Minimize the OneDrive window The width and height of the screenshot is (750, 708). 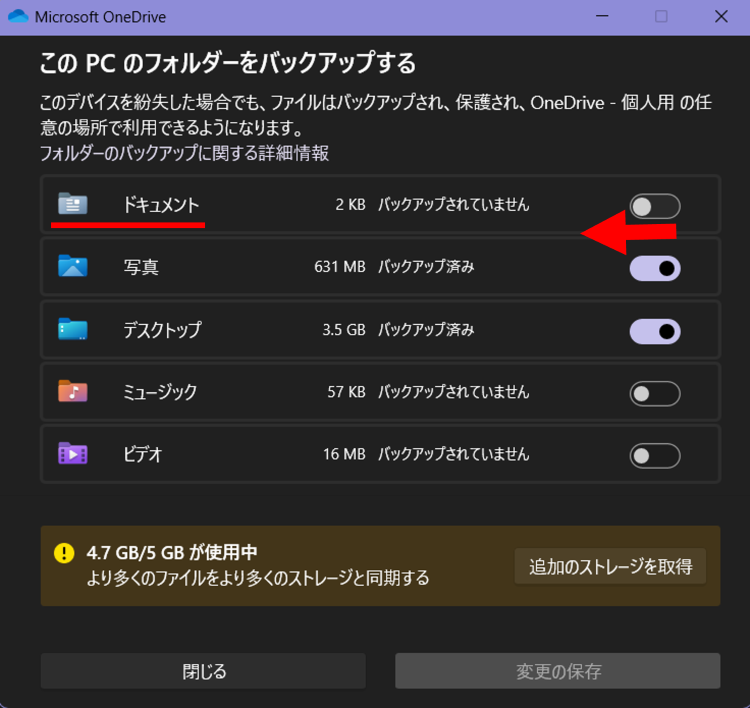click(x=602, y=16)
